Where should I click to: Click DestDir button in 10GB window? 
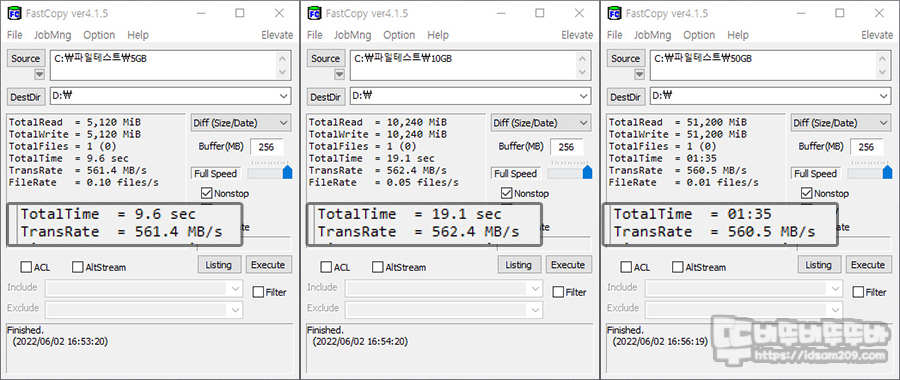[x=326, y=97]
